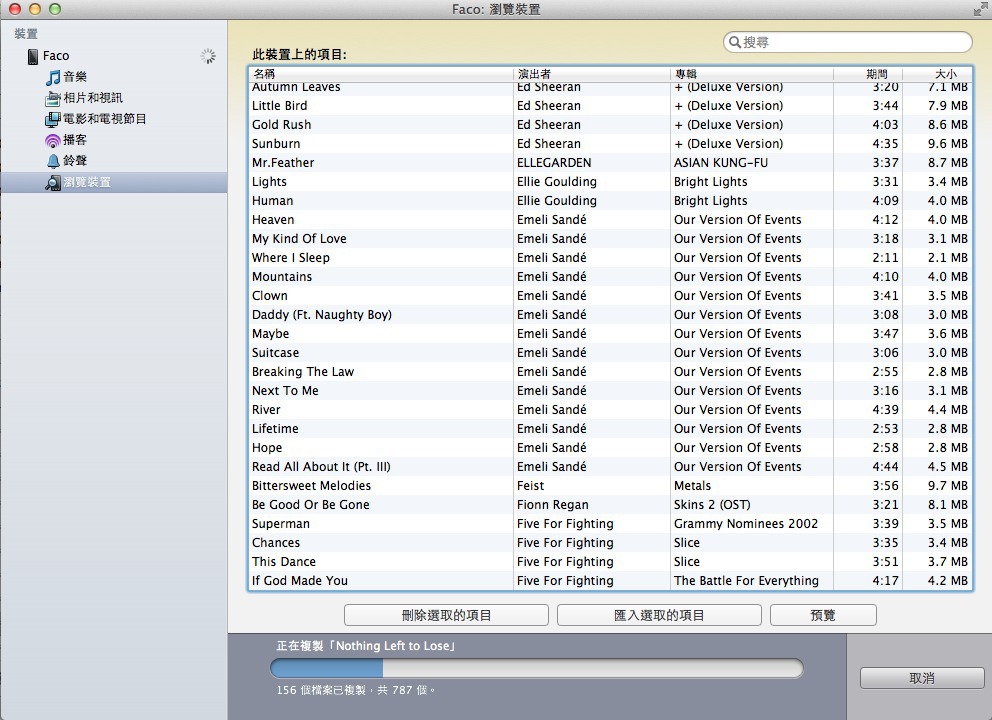Select the This Dance song row
This screenshot has width=992, height=720.
pyautogui.click(x=611, y=561)
